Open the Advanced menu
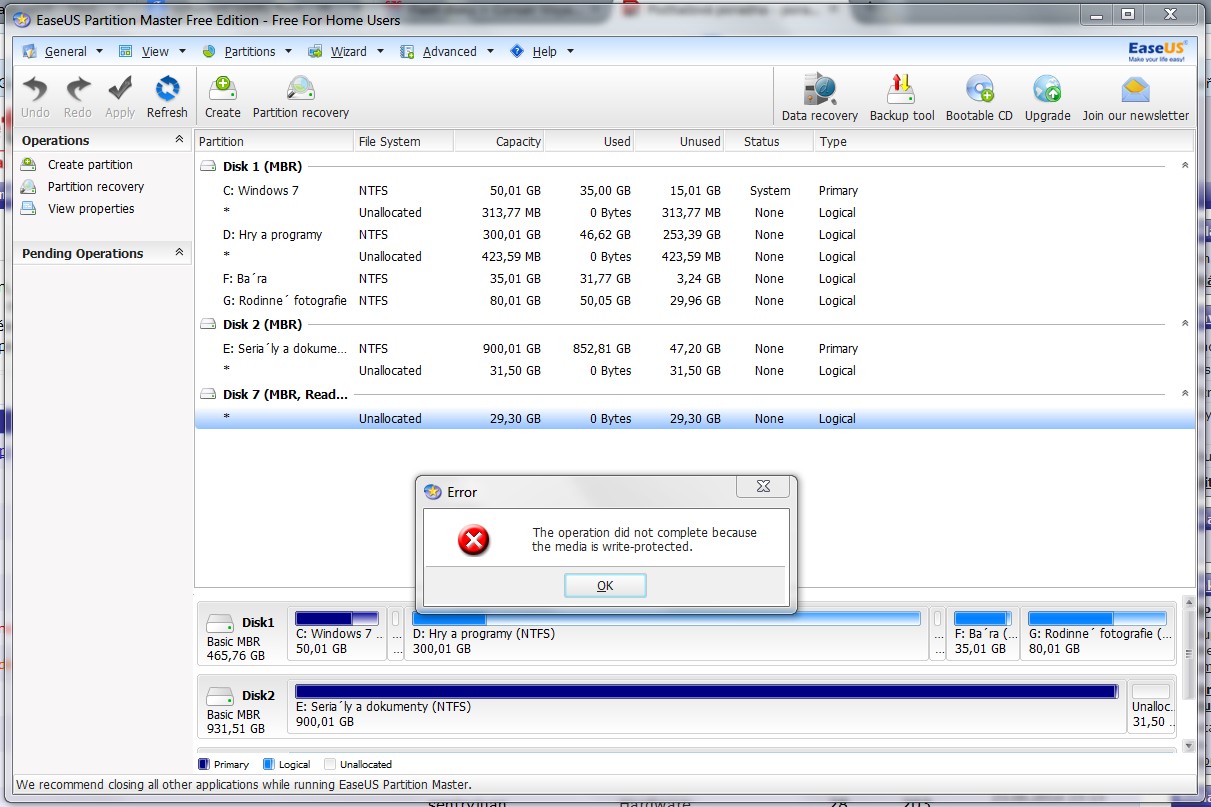 449,51
